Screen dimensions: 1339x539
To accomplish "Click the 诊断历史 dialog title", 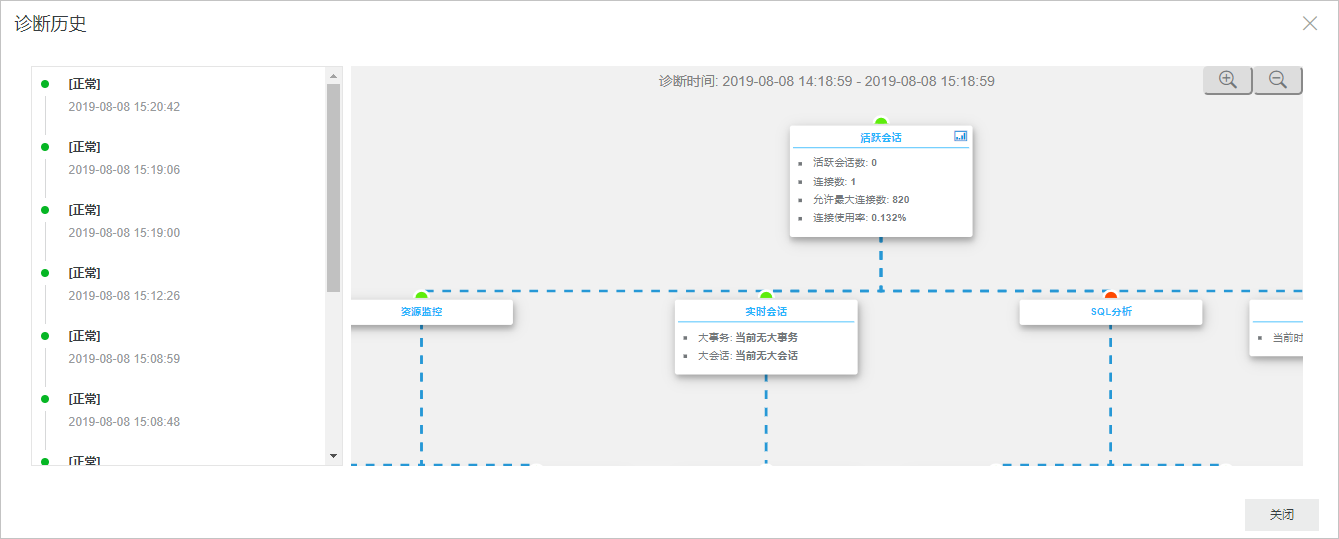I will [x=50, y=24].
